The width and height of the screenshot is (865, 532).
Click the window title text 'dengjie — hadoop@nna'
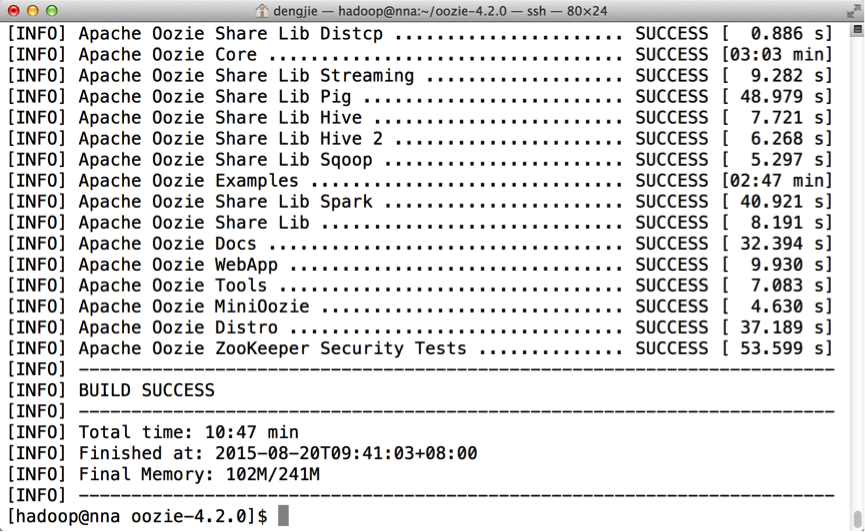coord(360,11)
